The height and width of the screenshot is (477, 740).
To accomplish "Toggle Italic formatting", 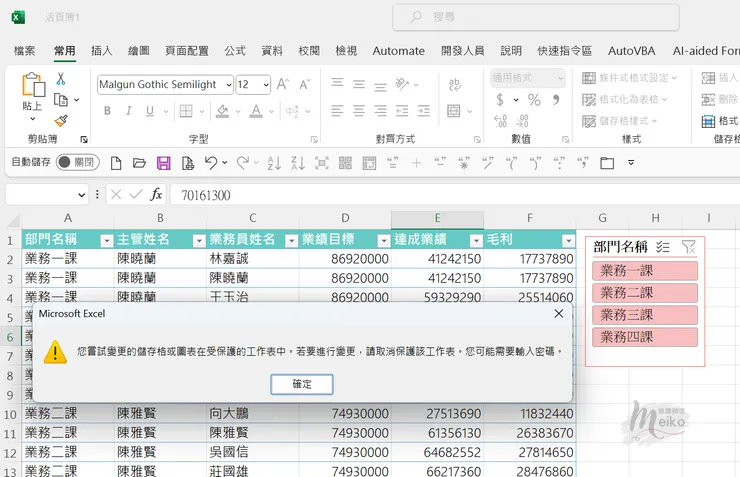I will click(x=128, y=111).
